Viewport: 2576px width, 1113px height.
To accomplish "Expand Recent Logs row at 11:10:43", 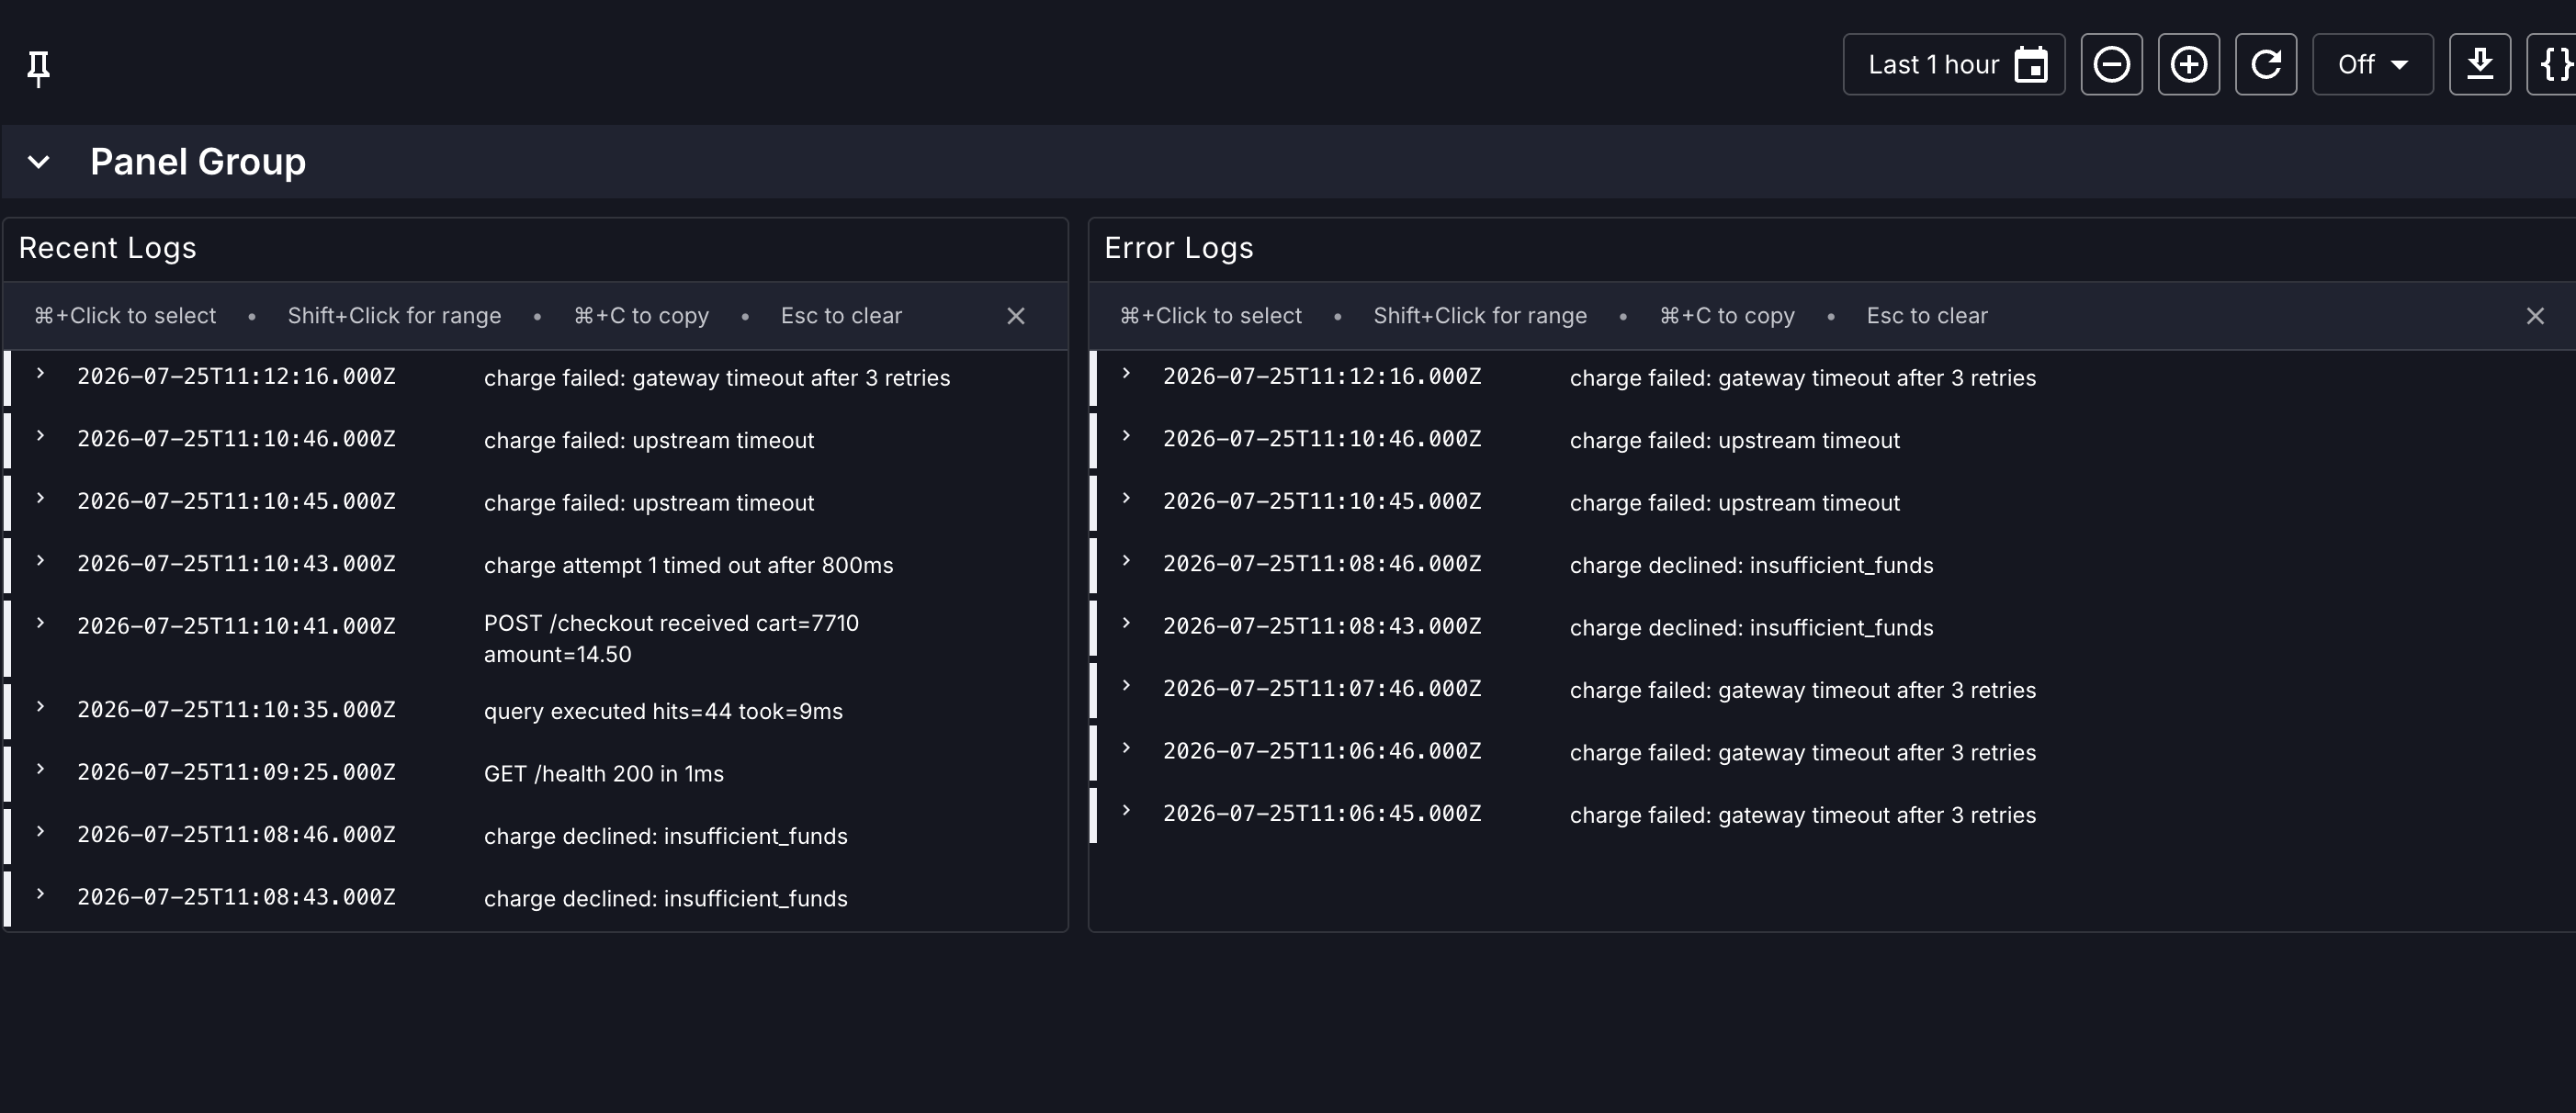I will coord(40,561).
